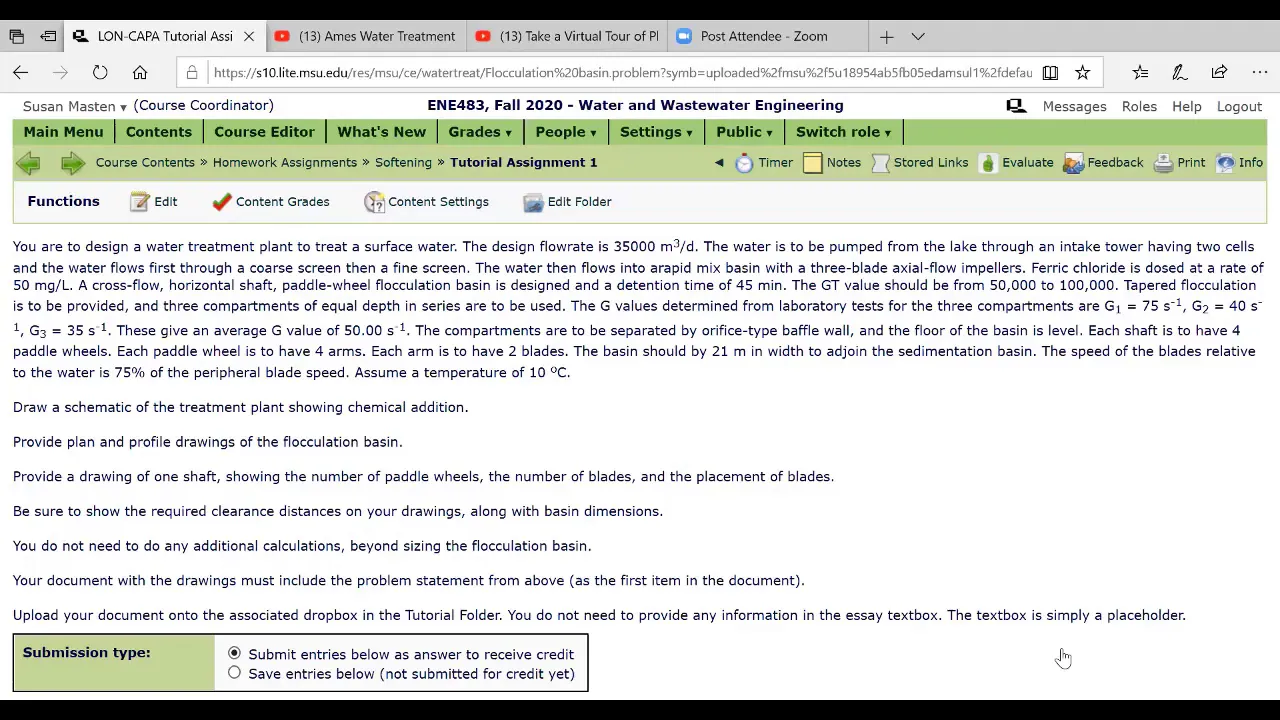Add page to favorites with star
The width and height of the screenshot is (1280, 720).
(1082, 72)
